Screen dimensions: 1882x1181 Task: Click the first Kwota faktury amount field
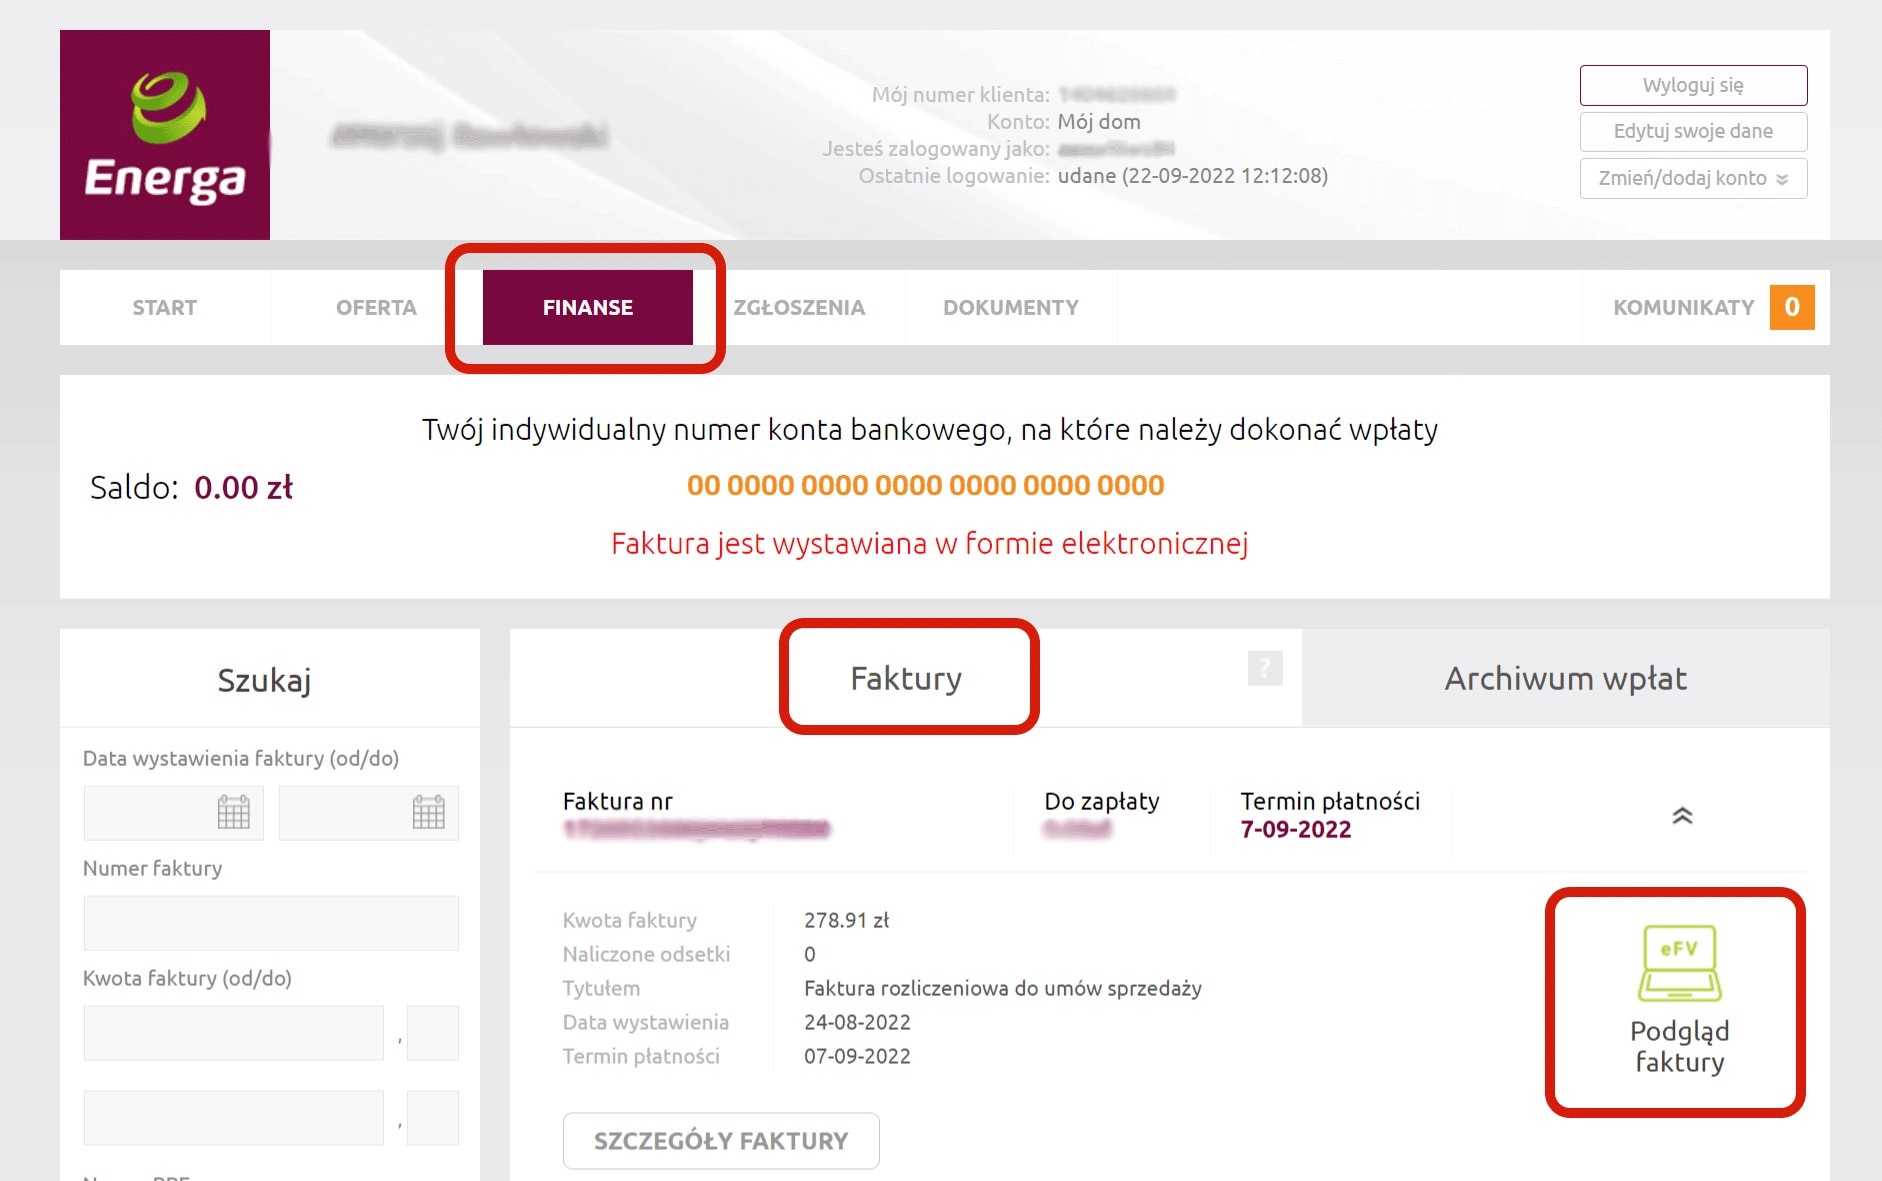[x=234, y=1032]
